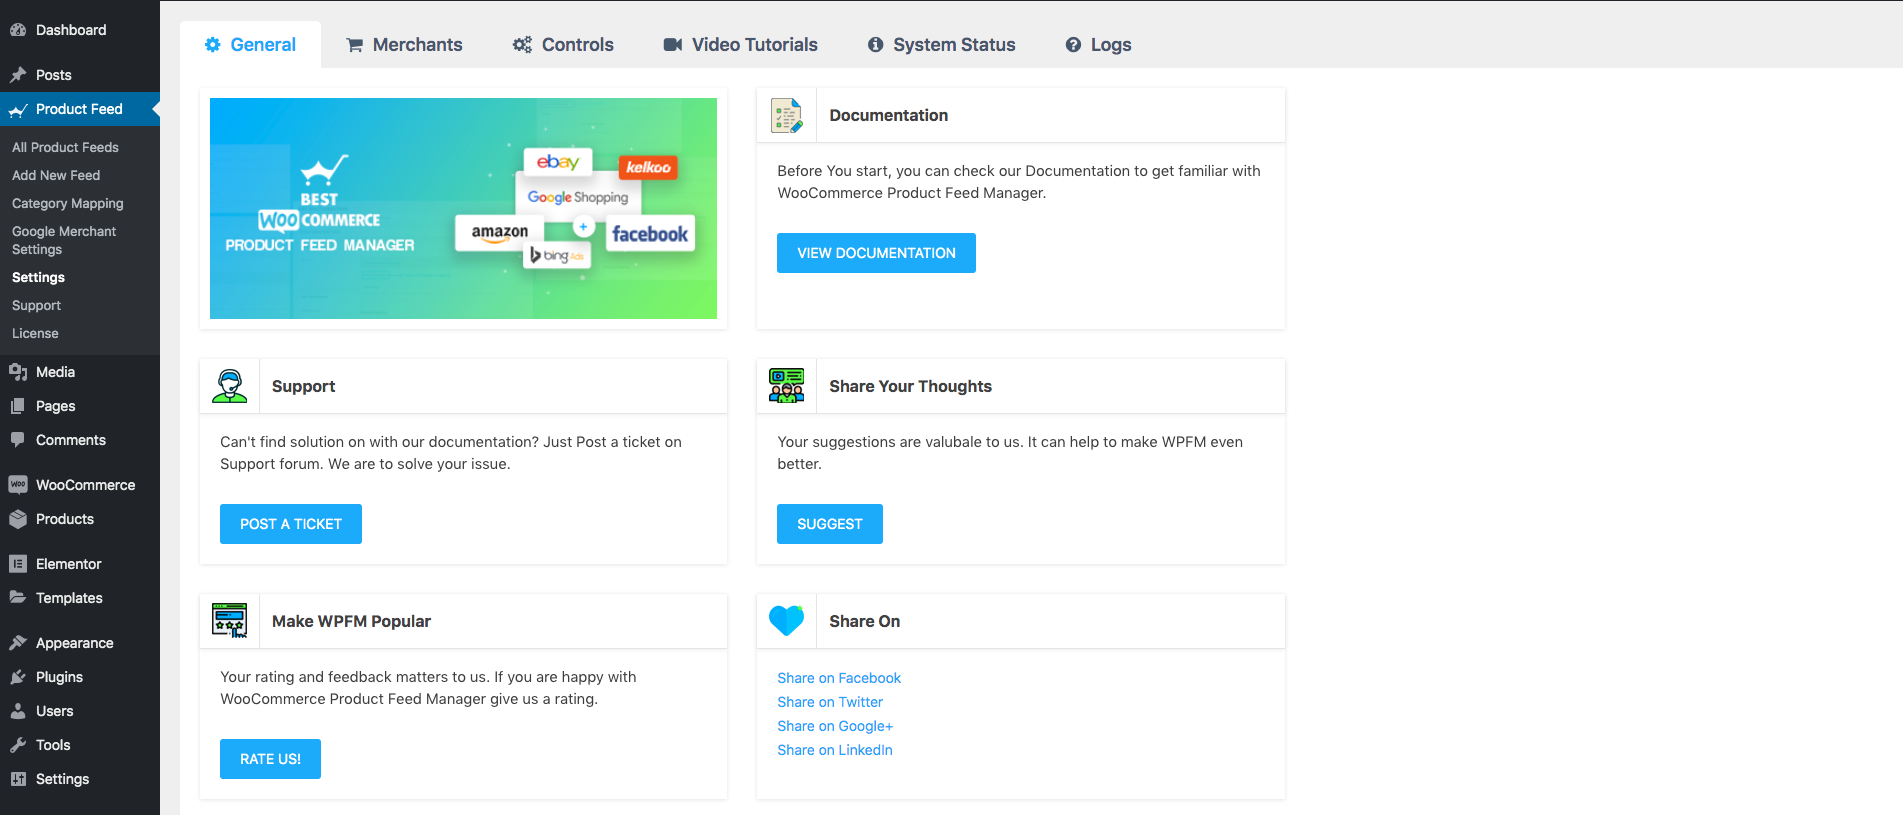The width and height of the screenshot is (1903, 815).
Task: Click the Video Tutorials camera icon
Action: [x=673, y=45]
